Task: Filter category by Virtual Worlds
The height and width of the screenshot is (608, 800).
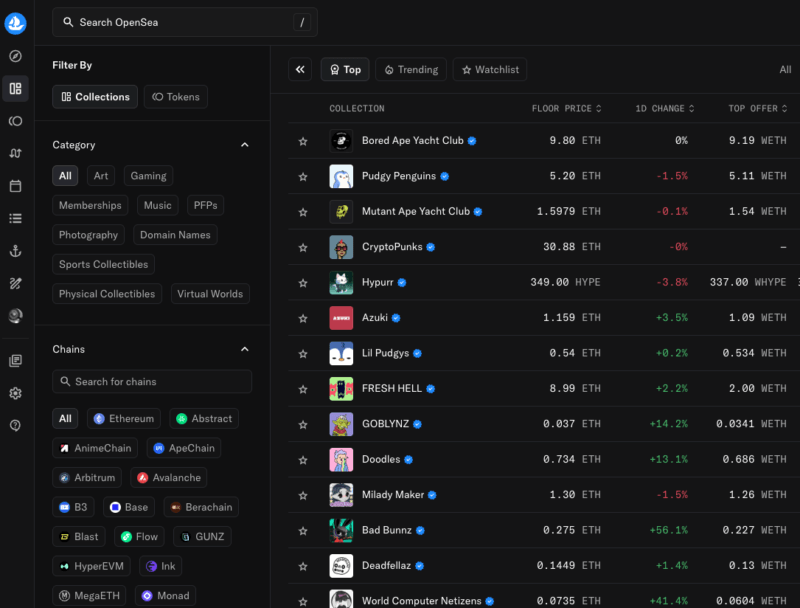Action: point(210,294)
